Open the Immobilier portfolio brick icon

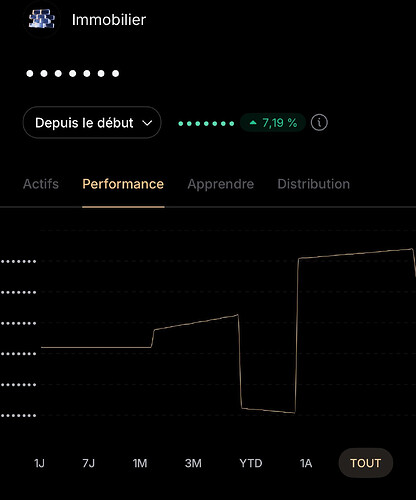42,19
